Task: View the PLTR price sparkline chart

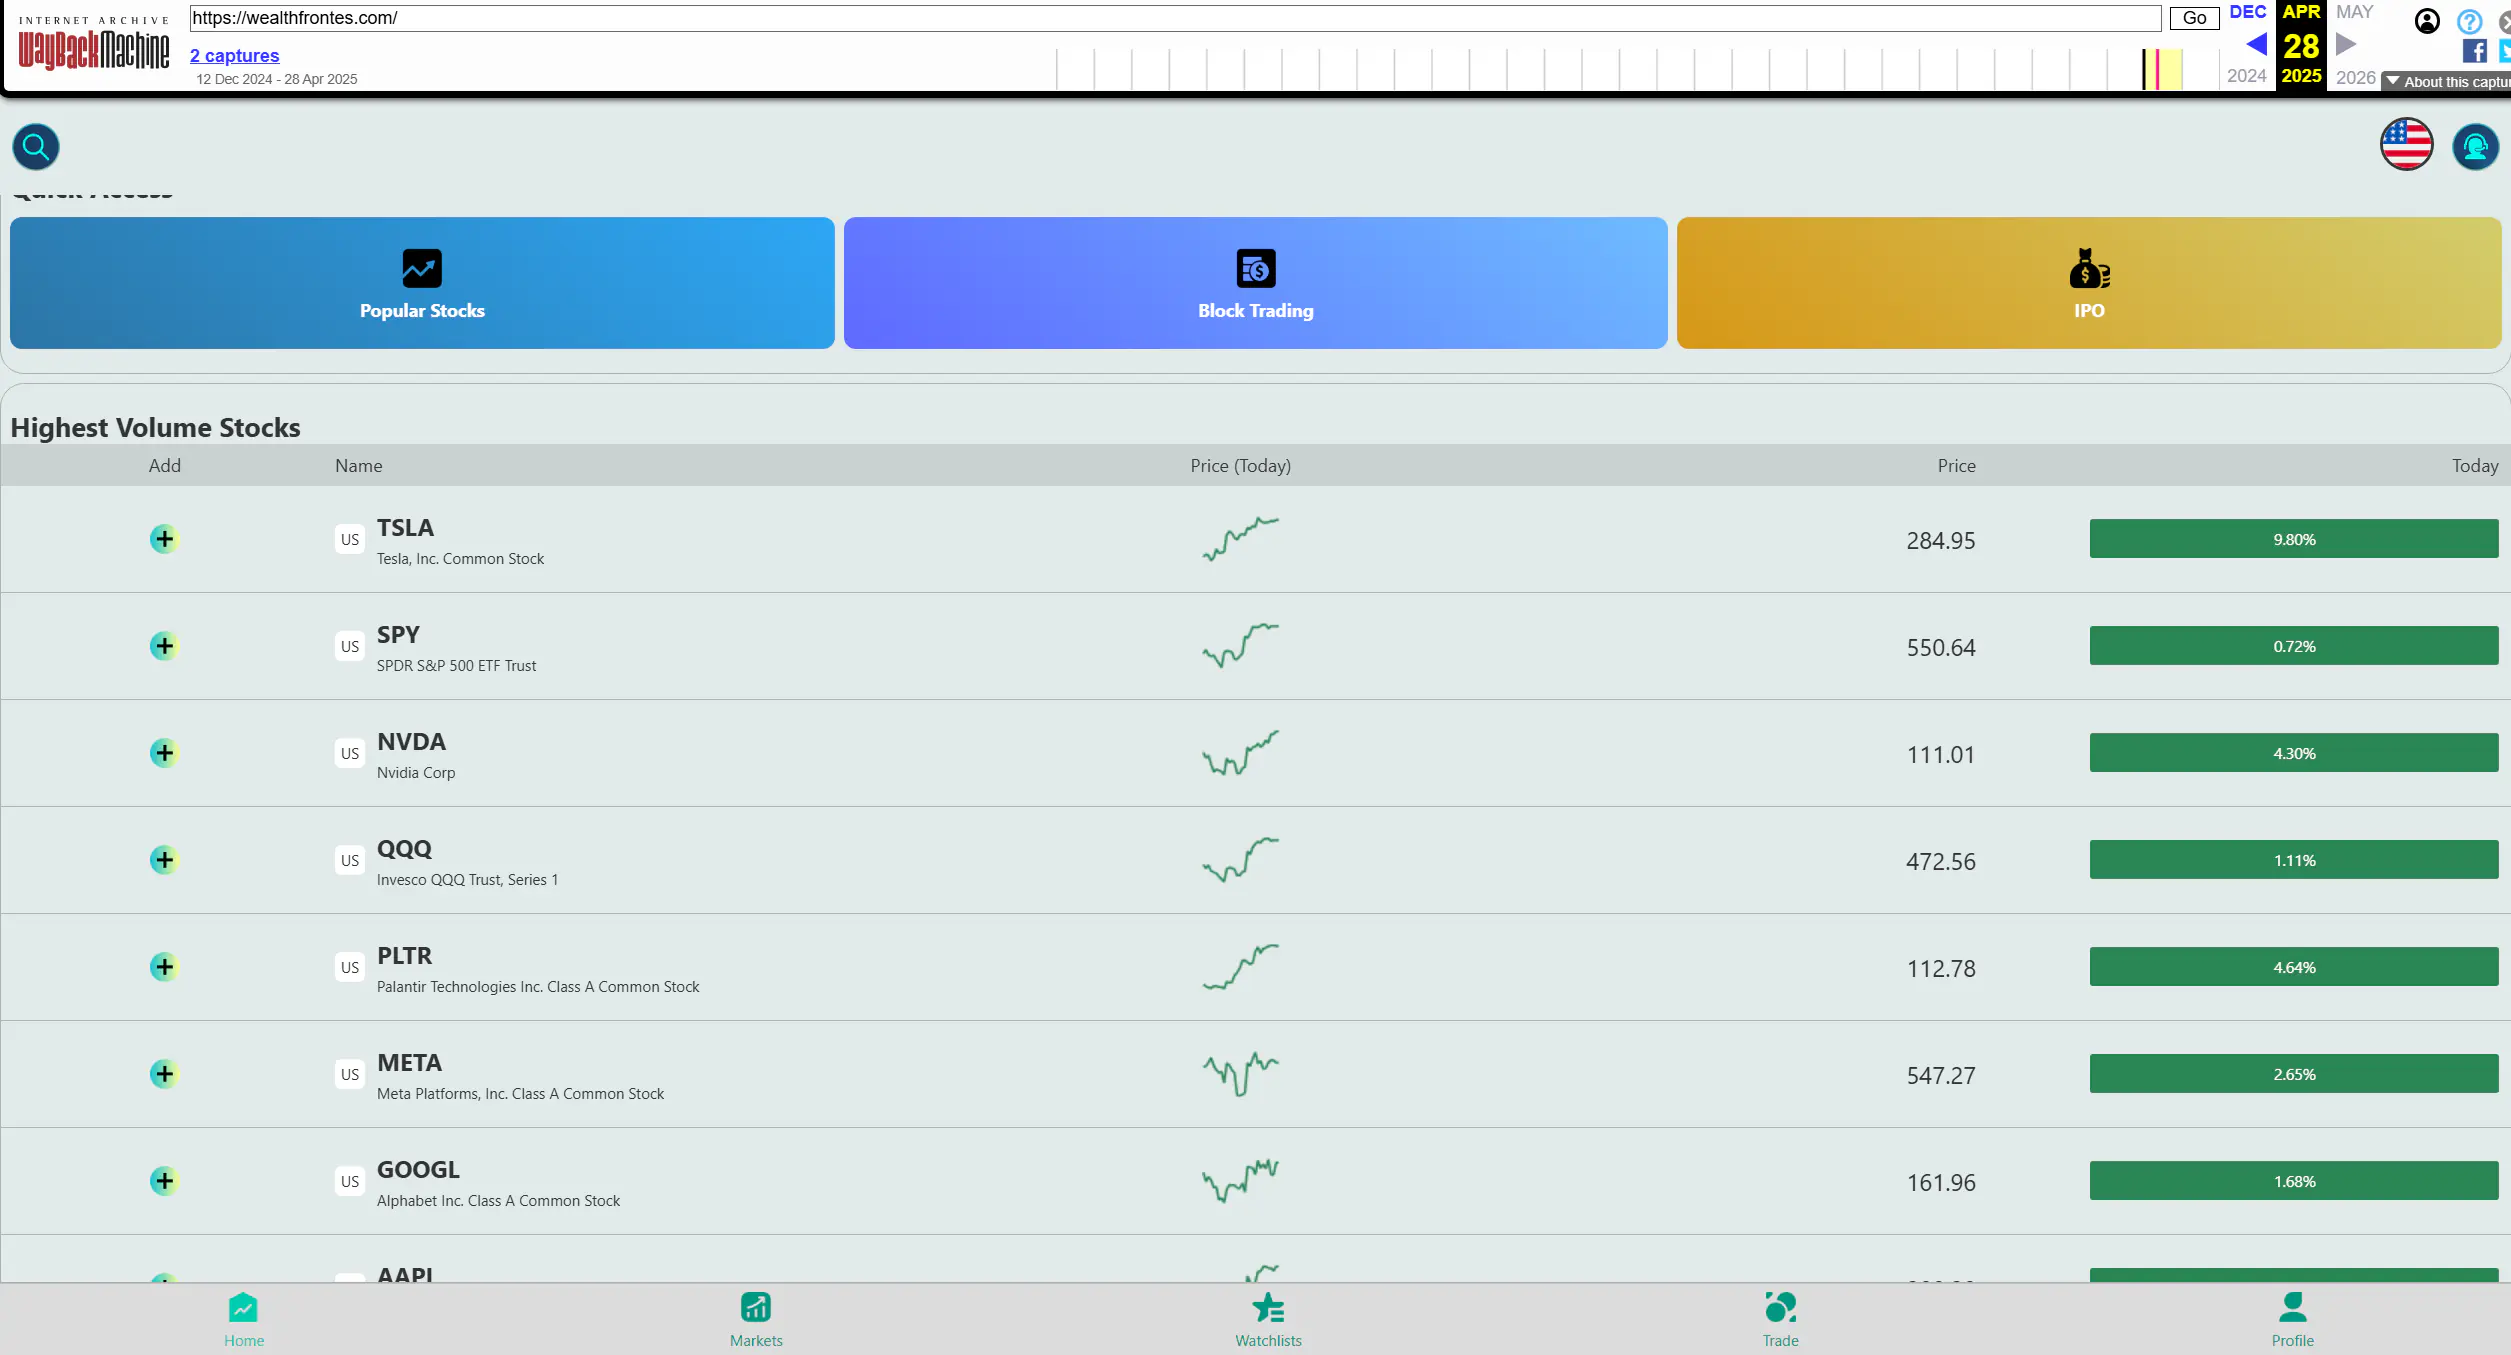Action: pyautogui.click(x=1240, y=967)
